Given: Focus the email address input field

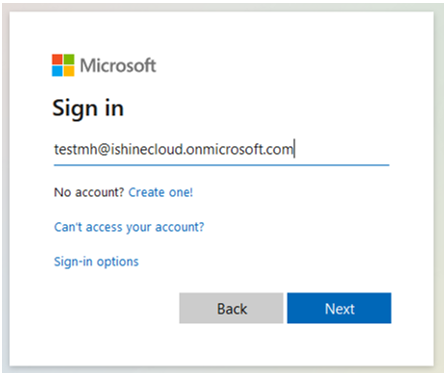Looking at the screenshot, I should point(221,149).
